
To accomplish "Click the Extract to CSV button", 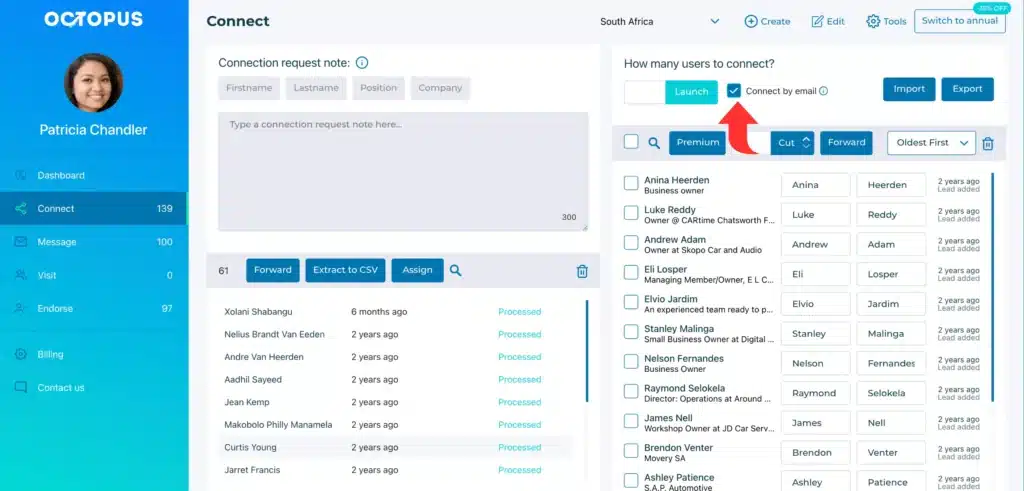I will pyautogui.click(x=345, y=270).
